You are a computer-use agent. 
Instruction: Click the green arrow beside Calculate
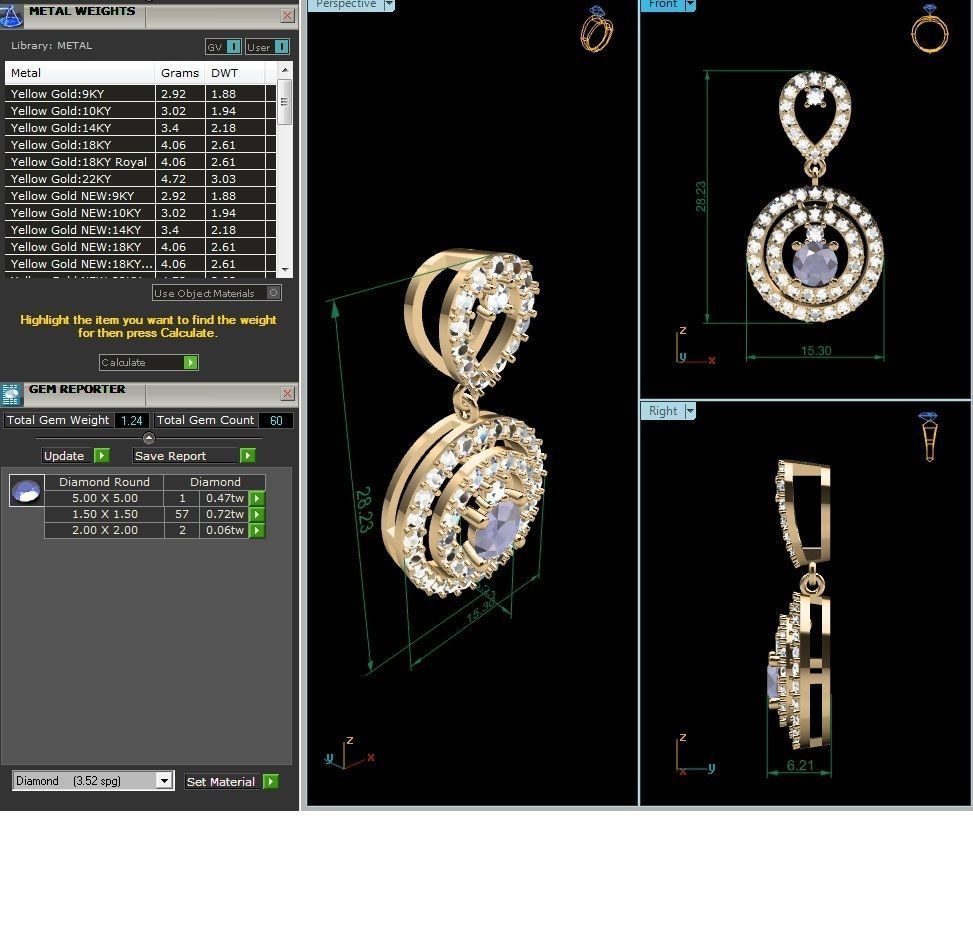point(191,362)
